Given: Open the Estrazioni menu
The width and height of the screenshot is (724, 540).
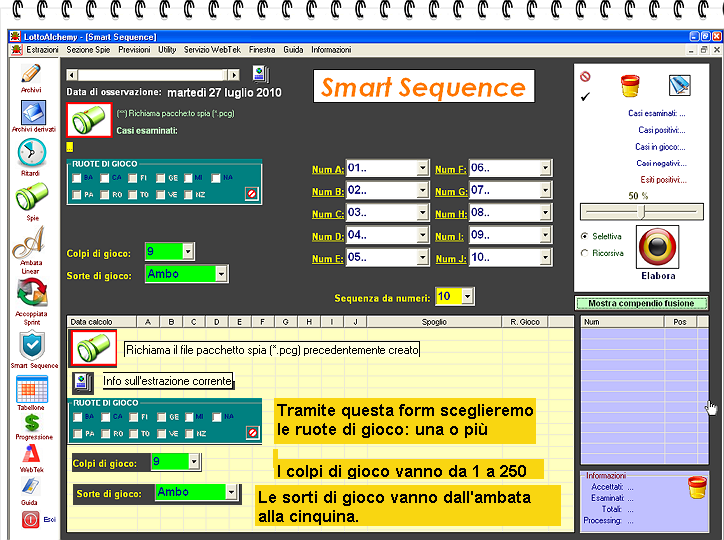Looking at the screenshot, I should [42, 49].
